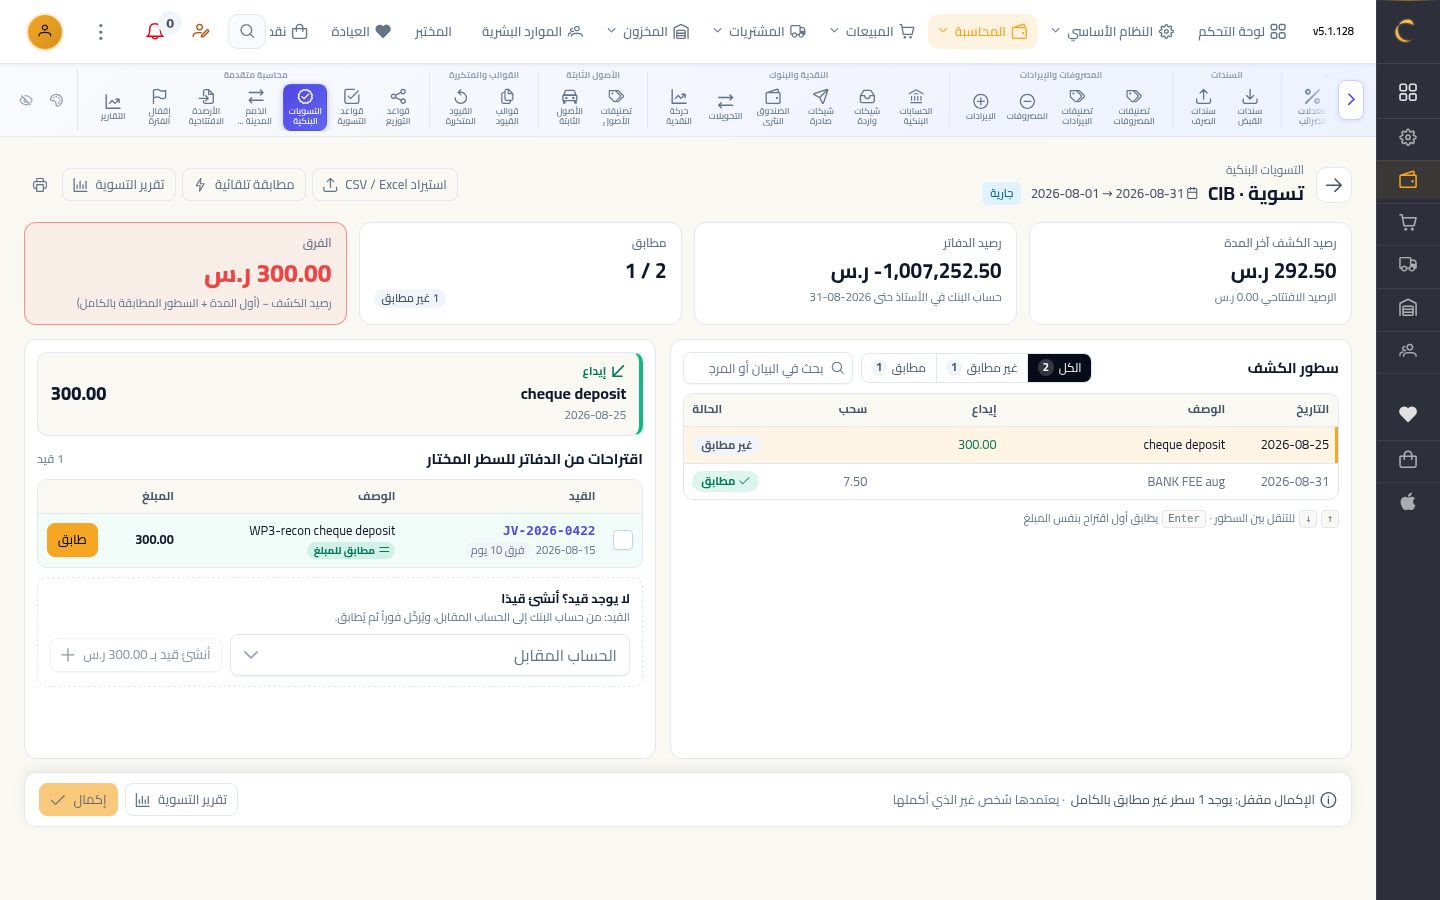Viewport: 1440px width, 900px height.
Task: Open Payment Vouchers (سندات الصرف) icon
Action: point(1203,107)
